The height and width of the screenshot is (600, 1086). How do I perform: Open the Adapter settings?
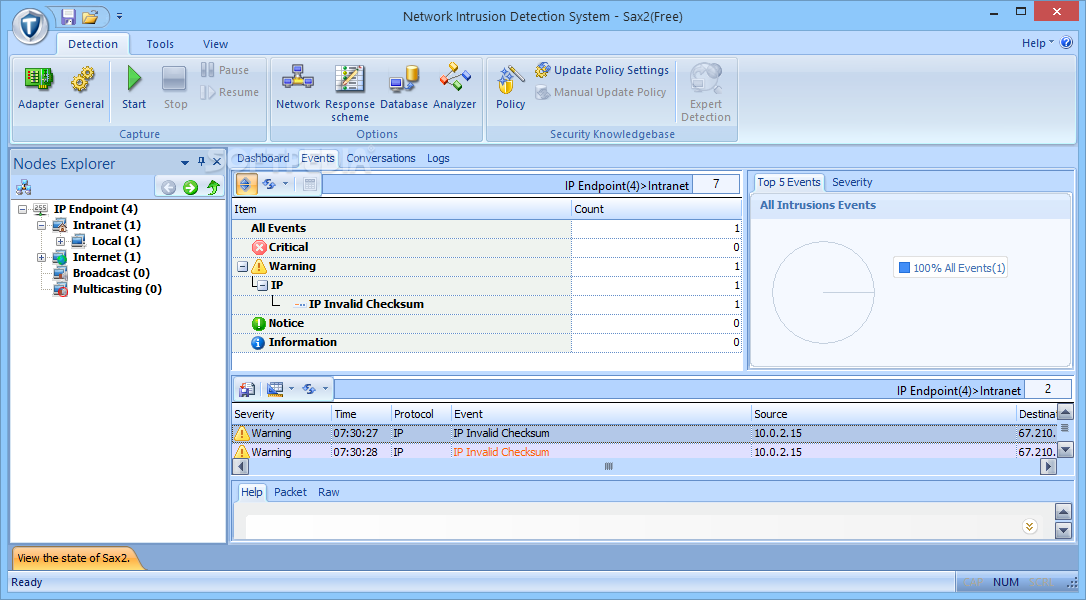[x=38, y=87]
